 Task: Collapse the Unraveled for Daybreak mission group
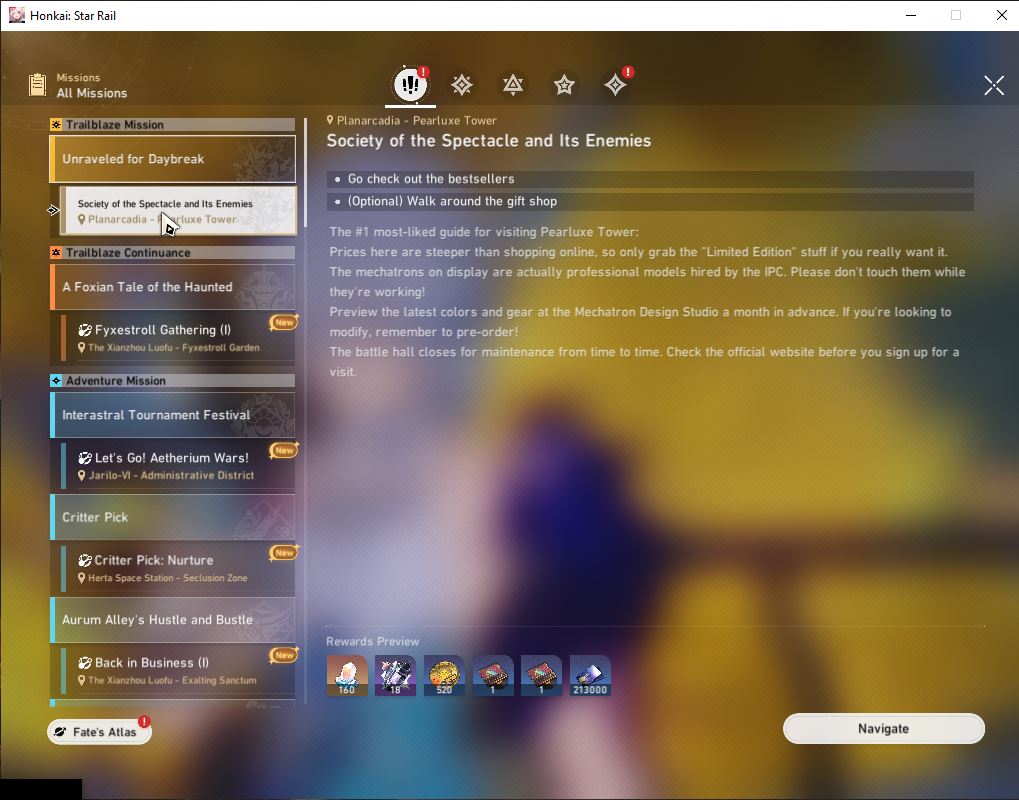point(173,159)
